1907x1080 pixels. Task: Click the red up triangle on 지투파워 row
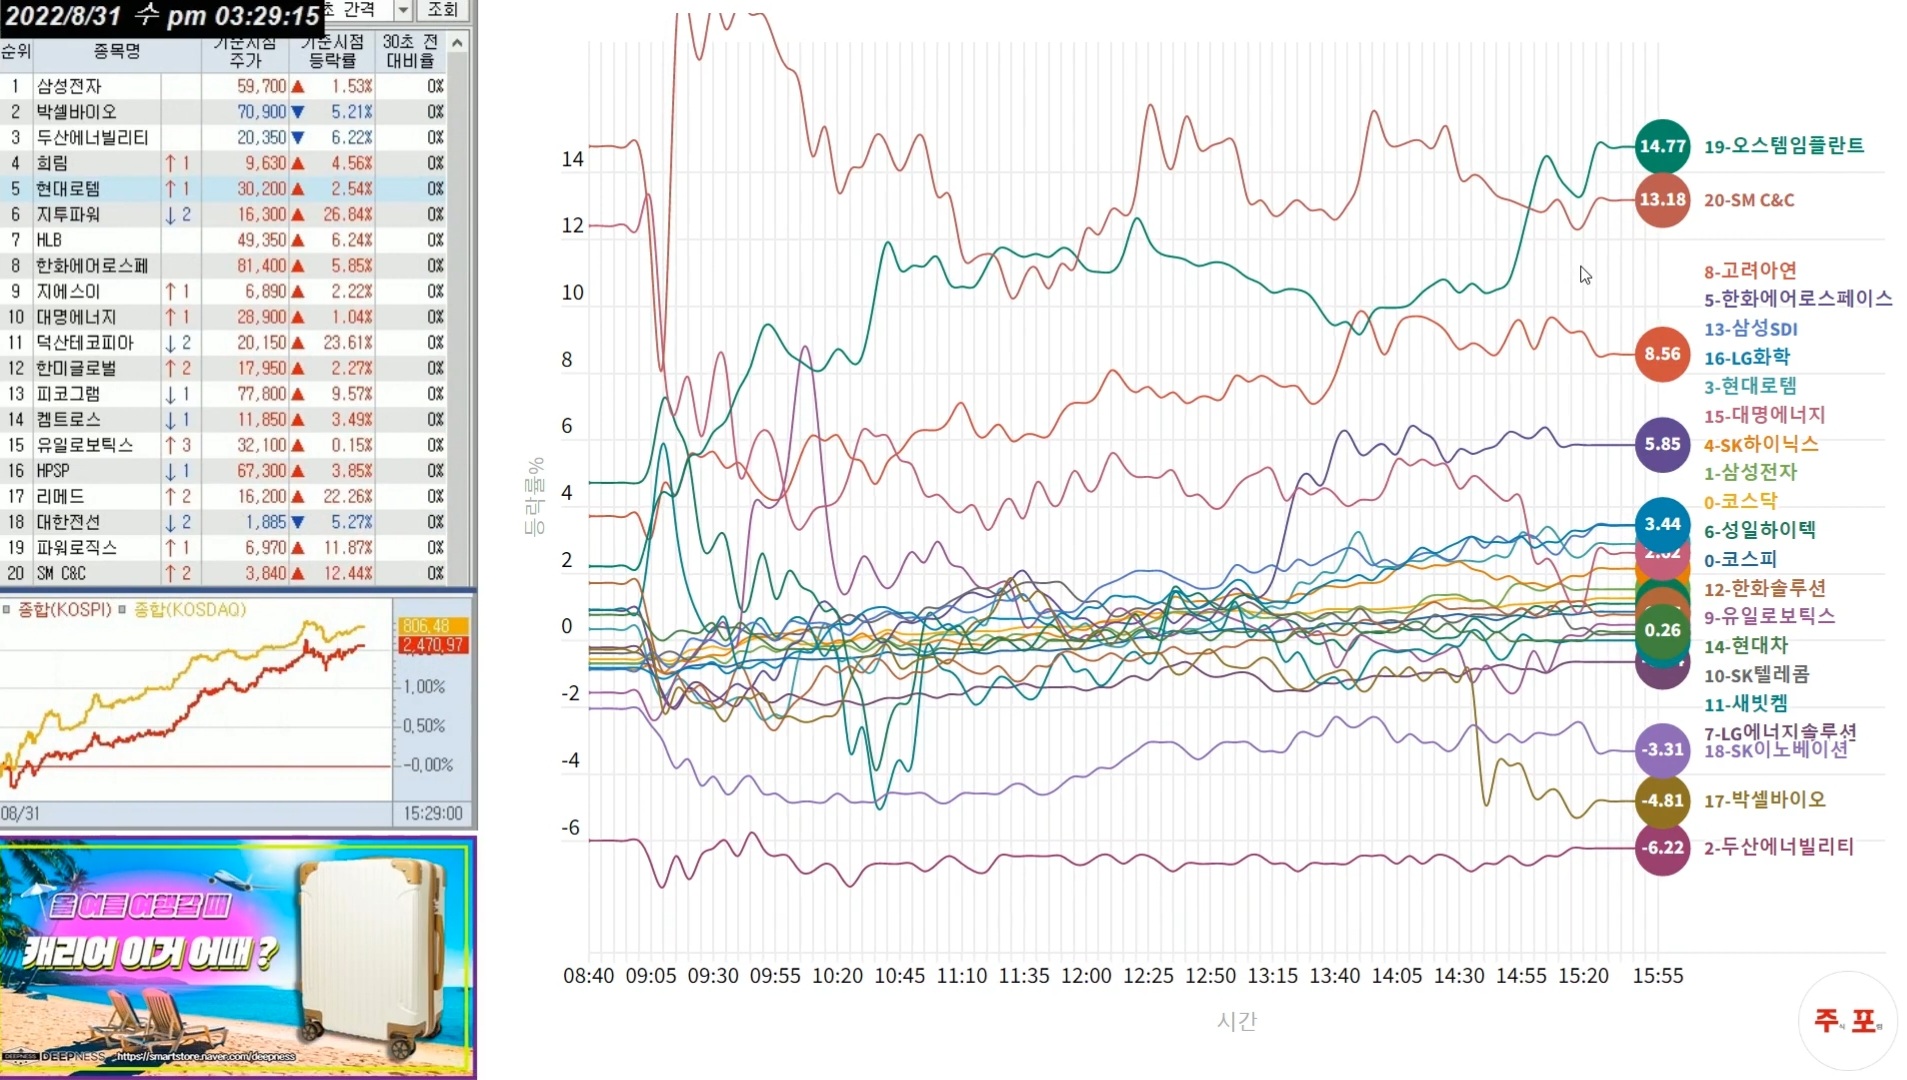click(297, 215)
